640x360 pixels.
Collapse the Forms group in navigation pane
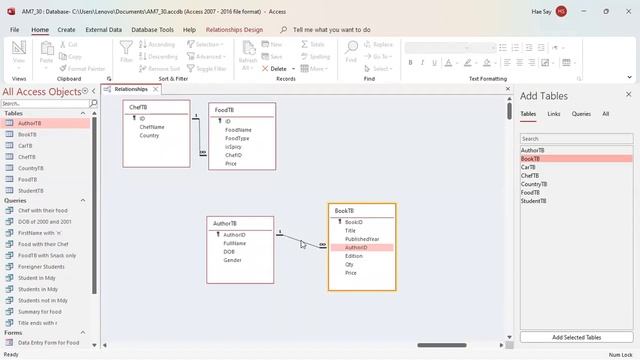click(83, 333)
